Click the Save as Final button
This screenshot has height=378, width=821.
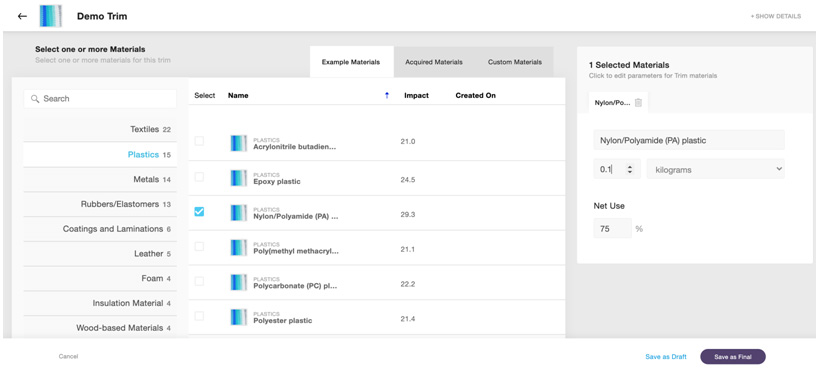[x=733, y=357]
